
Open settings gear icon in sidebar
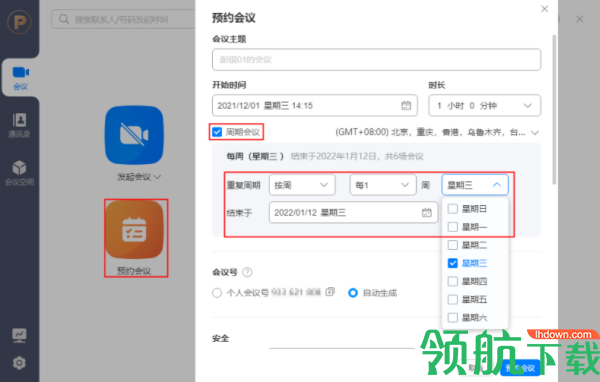point(19,362)
